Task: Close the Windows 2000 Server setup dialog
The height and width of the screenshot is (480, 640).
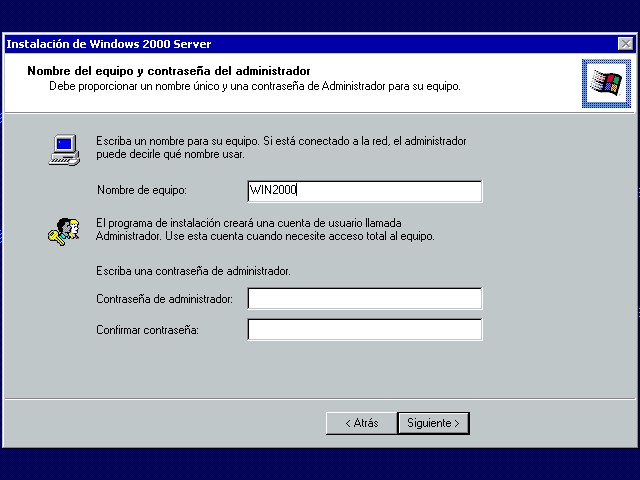Action: point(625,44)
